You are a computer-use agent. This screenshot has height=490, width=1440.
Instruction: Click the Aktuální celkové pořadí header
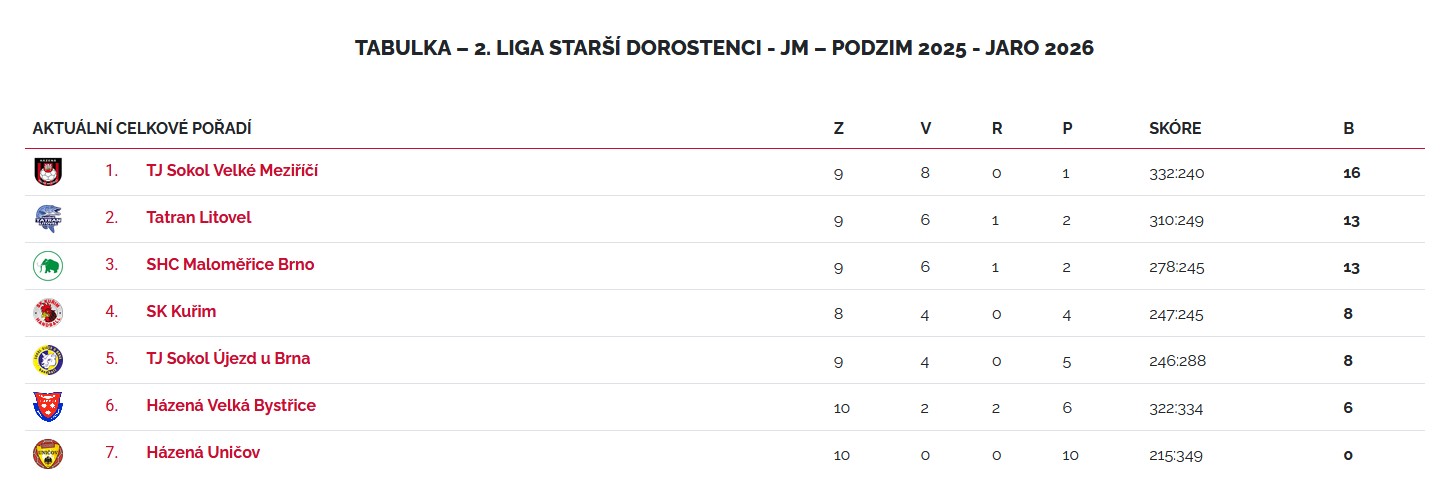(x=142, y=129)
